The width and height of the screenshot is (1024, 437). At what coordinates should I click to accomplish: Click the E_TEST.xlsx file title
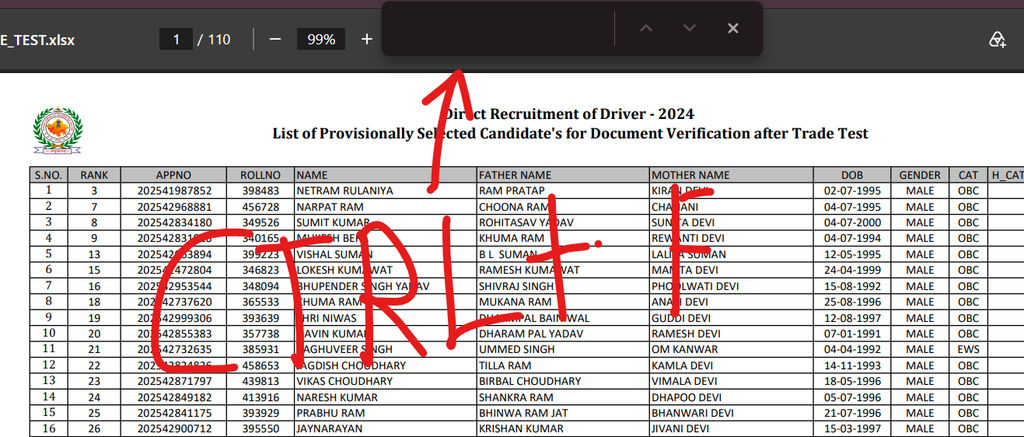pyautogui.click(x=37, y=40)
